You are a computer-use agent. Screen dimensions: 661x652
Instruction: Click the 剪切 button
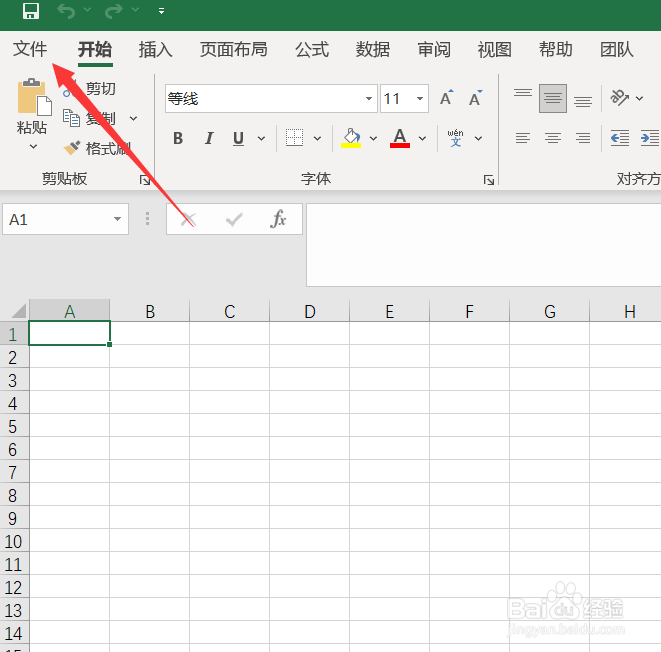[90, 89]
